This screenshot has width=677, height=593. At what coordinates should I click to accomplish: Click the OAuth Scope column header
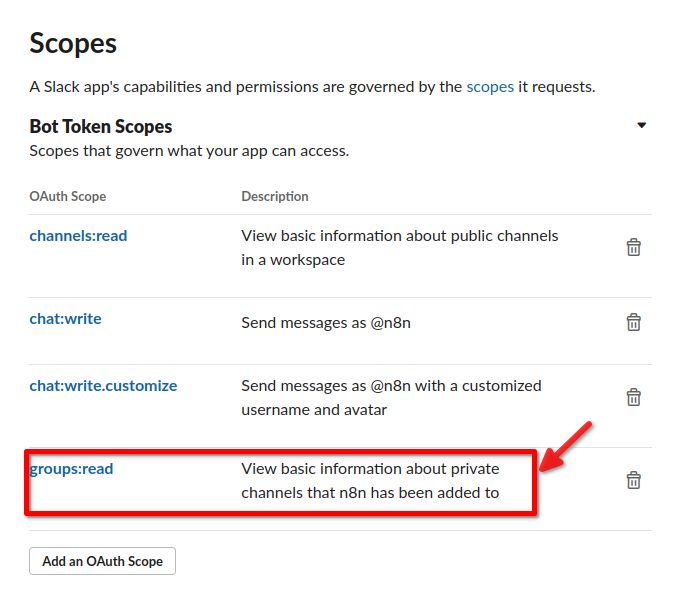tap(67, 196)
